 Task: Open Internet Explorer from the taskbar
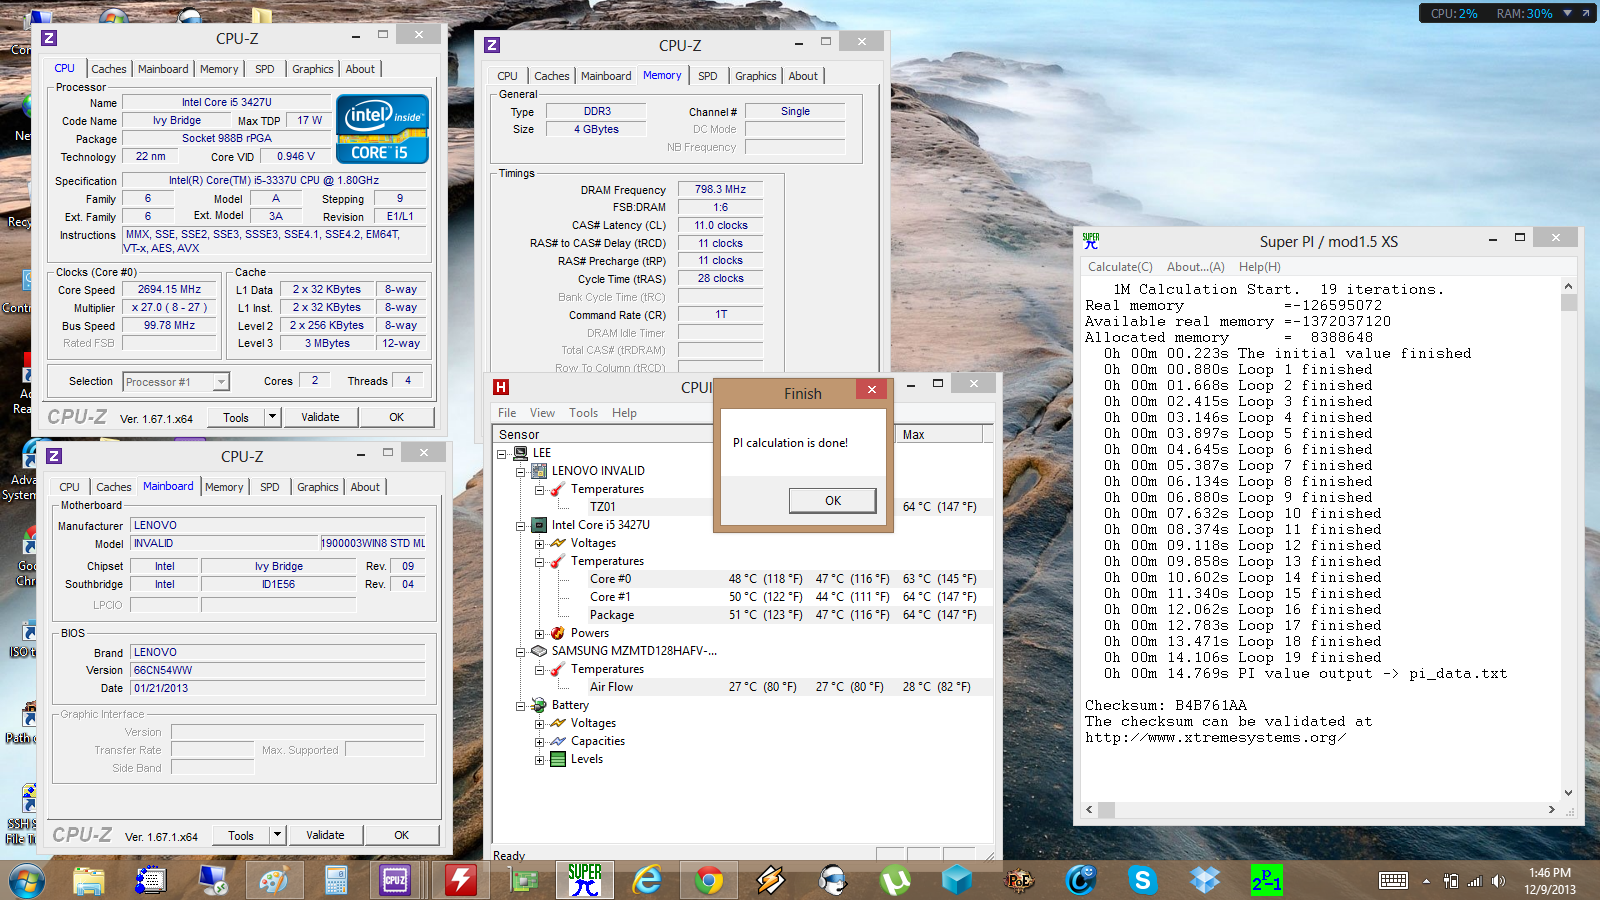[x=647, y=880]
